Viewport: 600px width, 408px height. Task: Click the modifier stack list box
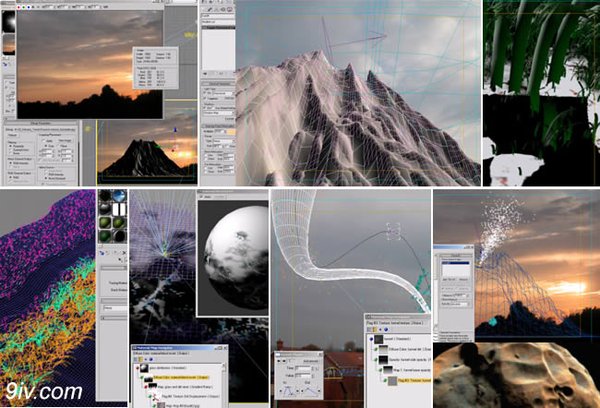pyautogui.click(x=218, y=47)
